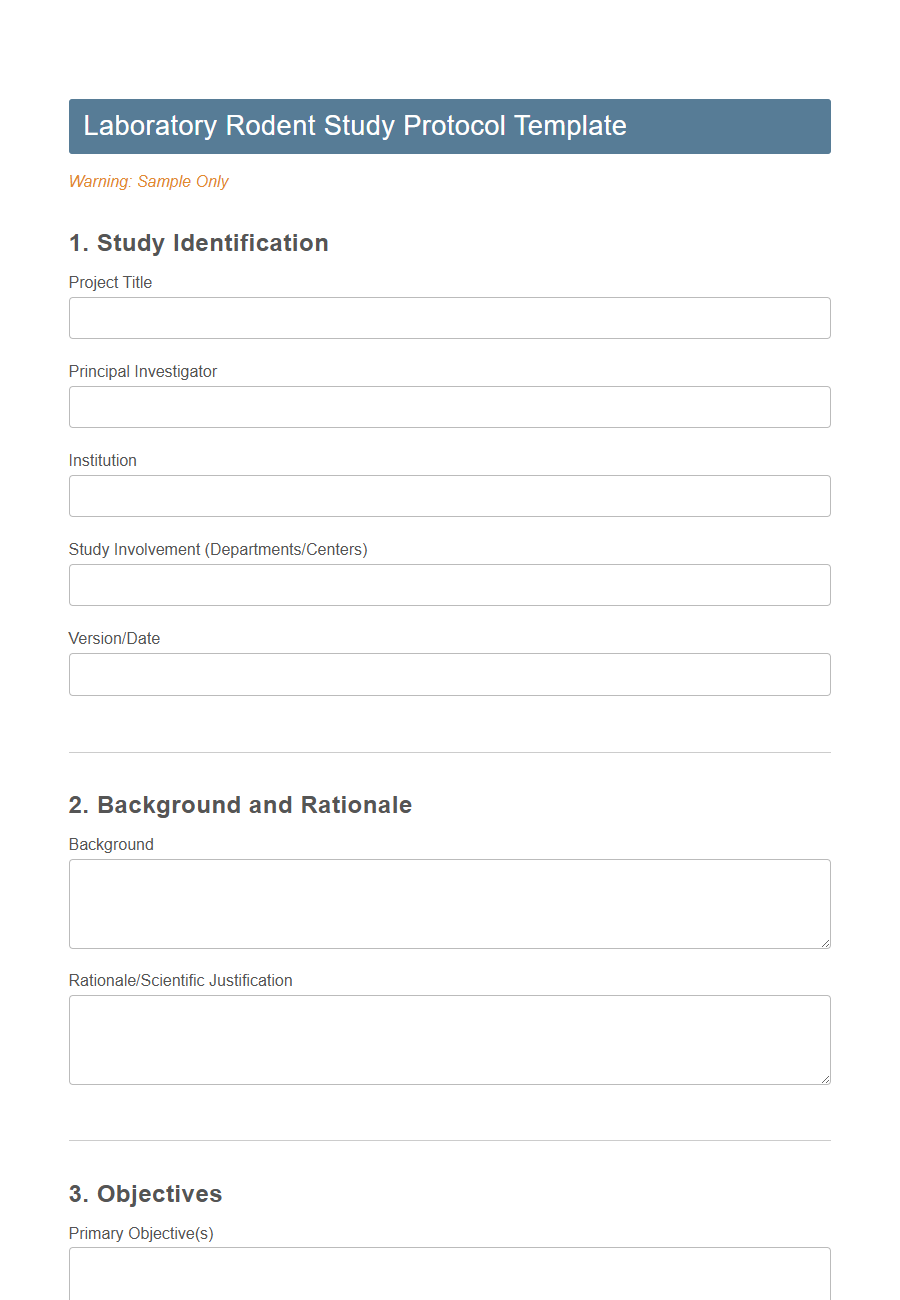Click the Project Title input field
Screen dimensions: 900x1300
click(449, 317)
